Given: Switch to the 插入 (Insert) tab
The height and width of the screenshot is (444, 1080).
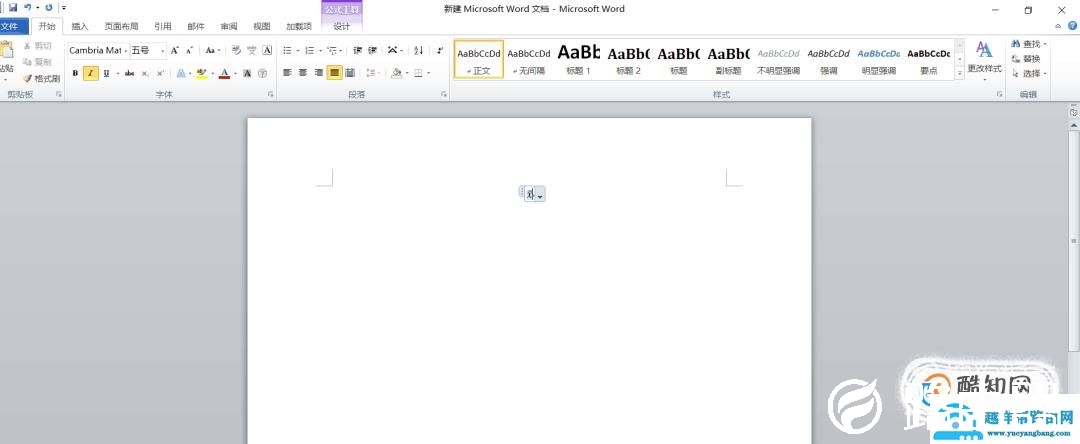Looking at the screenshot, I should point(80,27).
